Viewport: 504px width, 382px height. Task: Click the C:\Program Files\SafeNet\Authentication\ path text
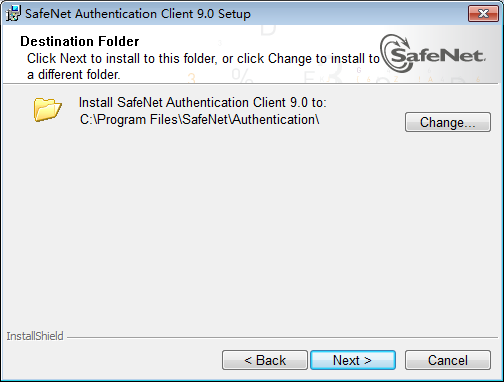pyautogui.click(x=200, y=119)
